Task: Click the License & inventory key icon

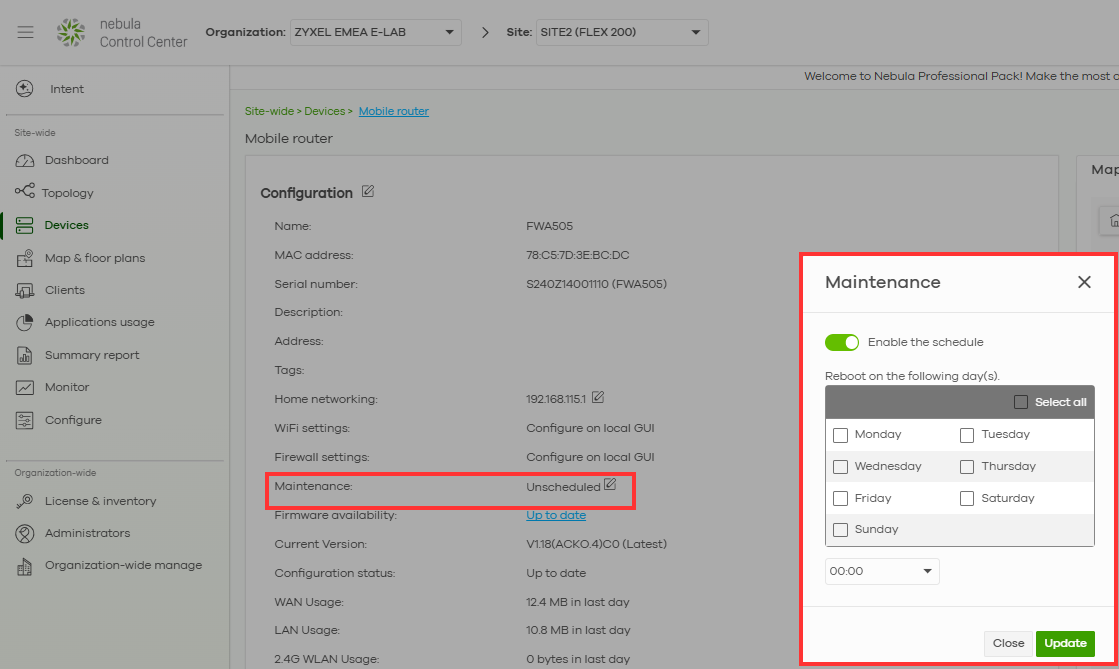Action: pyautogui.click(x=24, y=501)
